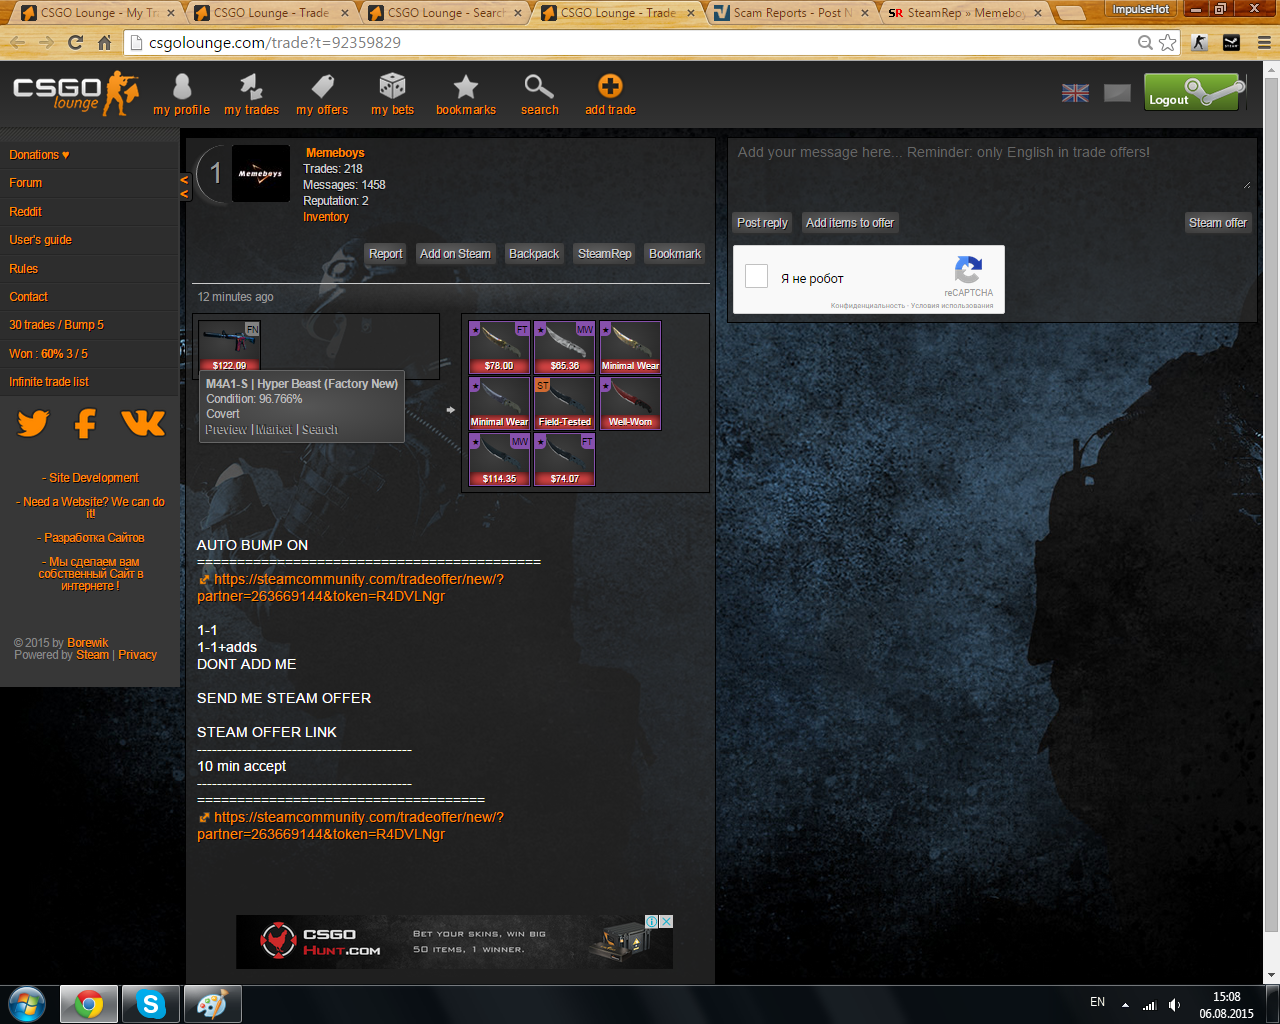Click the Add items to offer button
The height and width of the screenshot is (1024, 1280).
(x=849, y=223)
